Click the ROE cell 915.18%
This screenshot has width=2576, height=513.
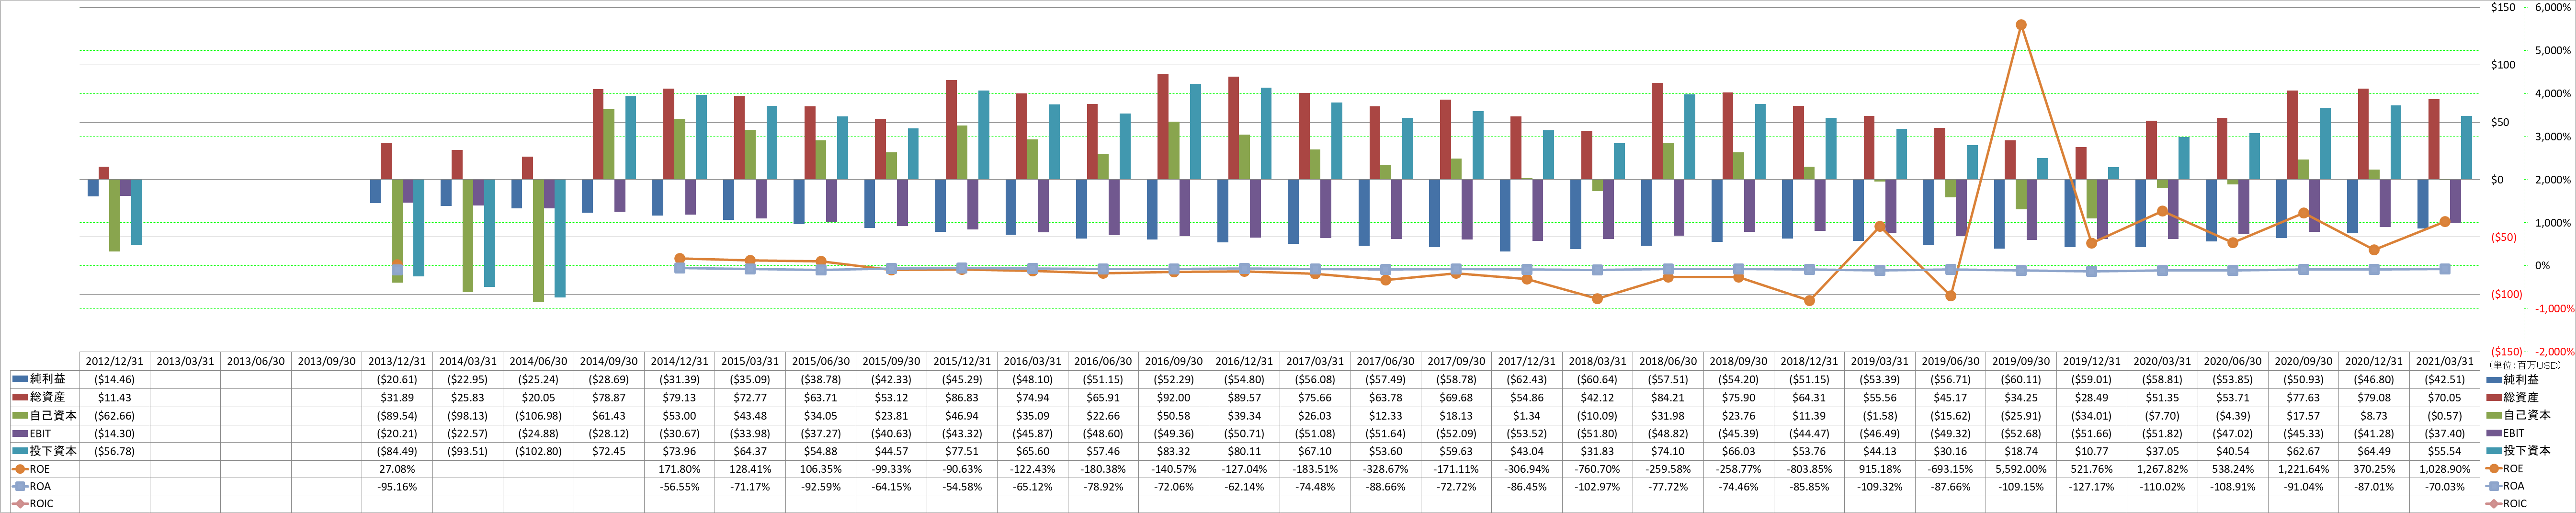tap(1880, 469)
